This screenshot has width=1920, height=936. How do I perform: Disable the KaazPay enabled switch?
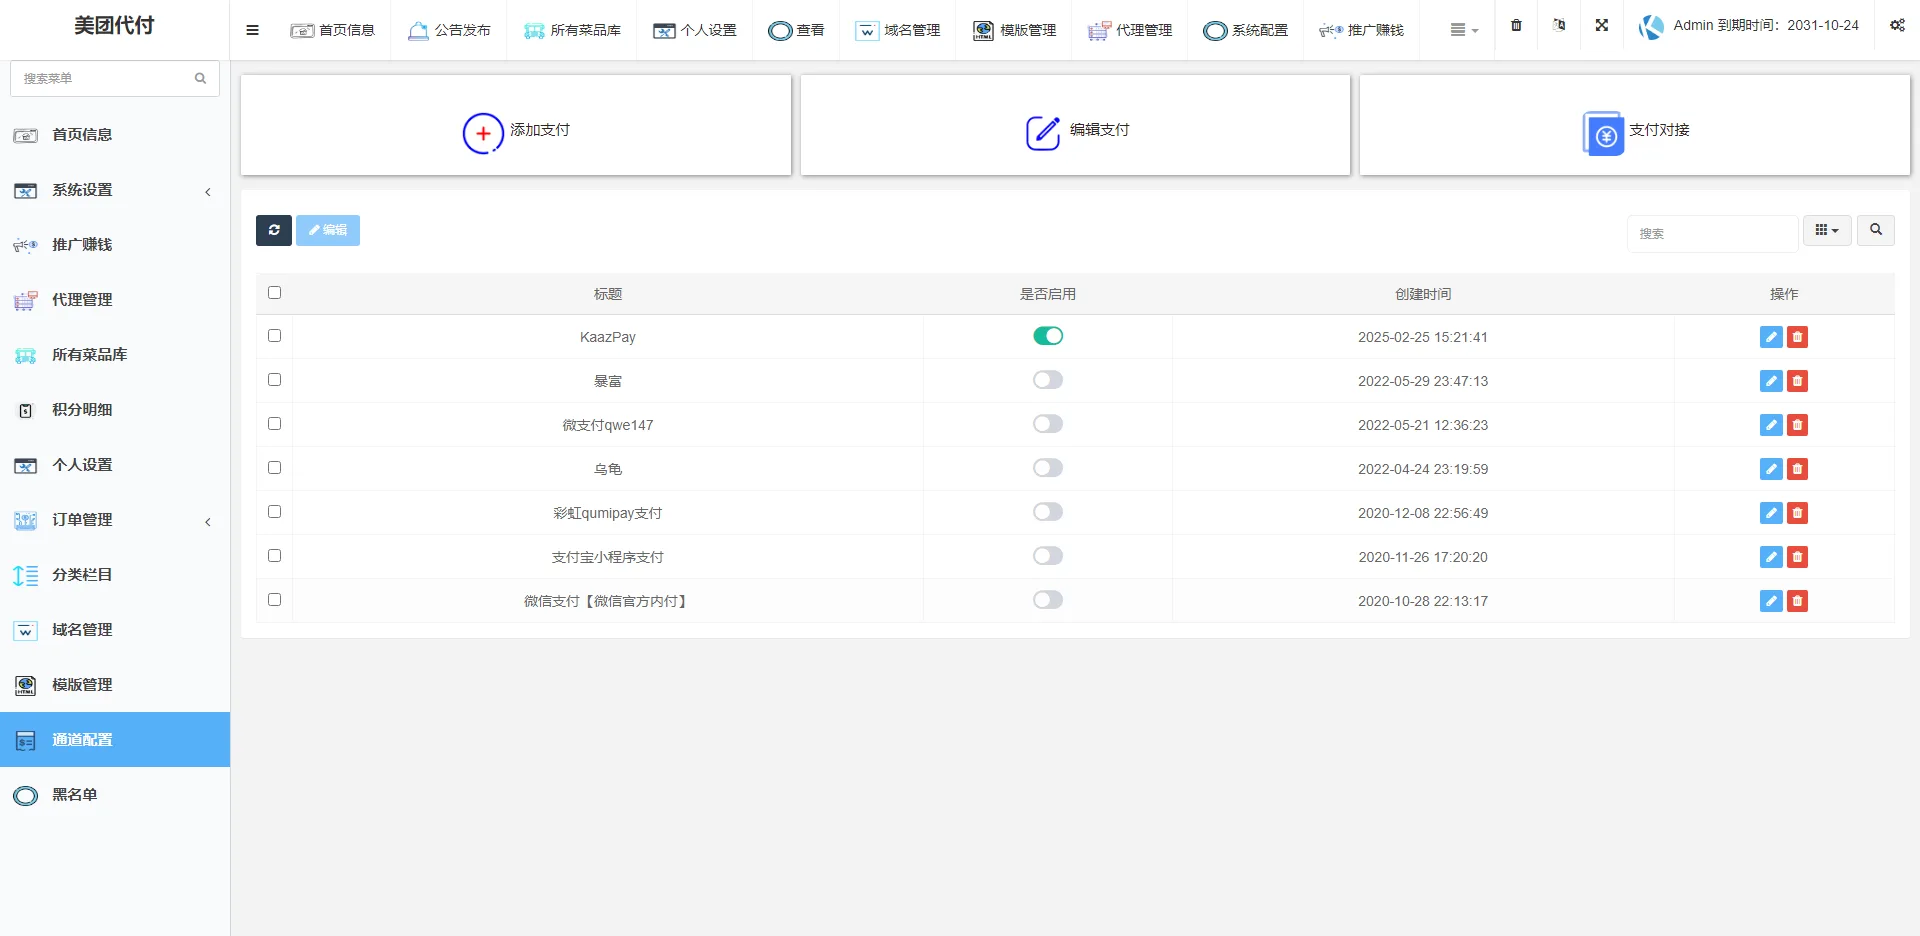tap(1047, 336)
